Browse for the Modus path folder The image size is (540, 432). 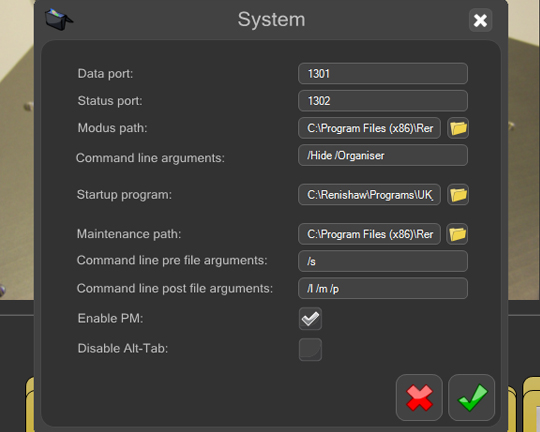458,128
